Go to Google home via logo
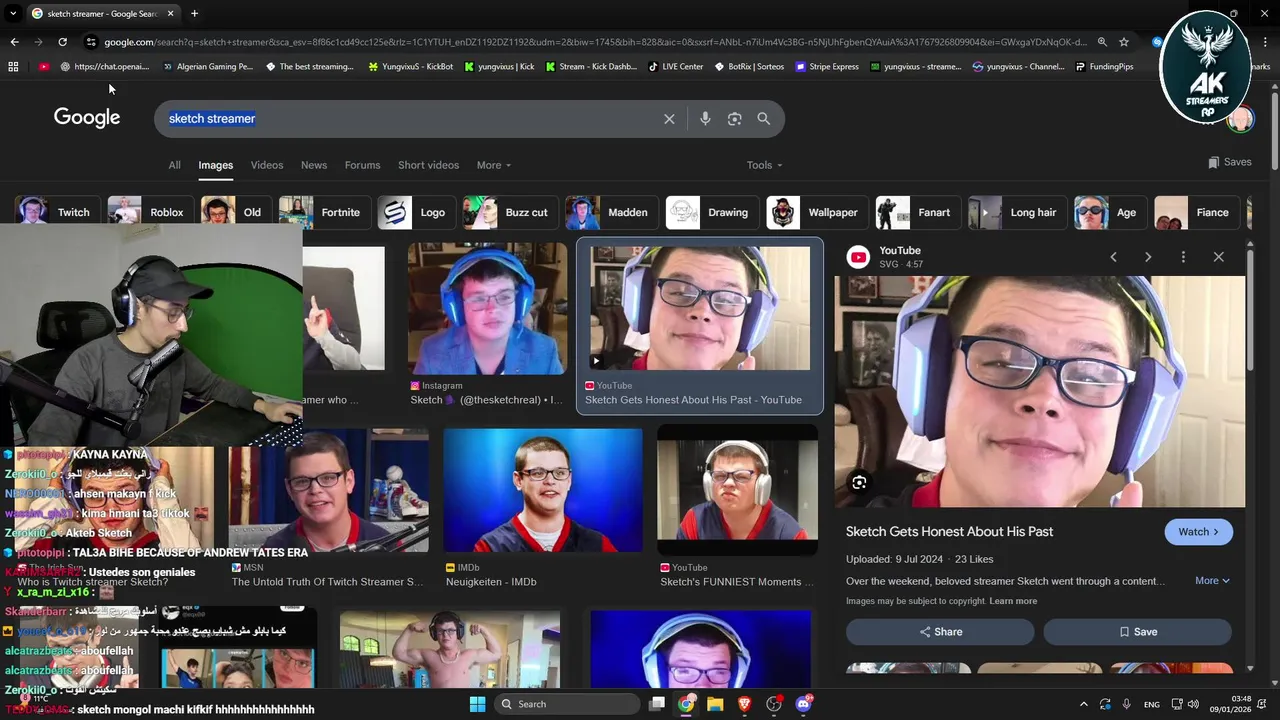 point(87,118)
